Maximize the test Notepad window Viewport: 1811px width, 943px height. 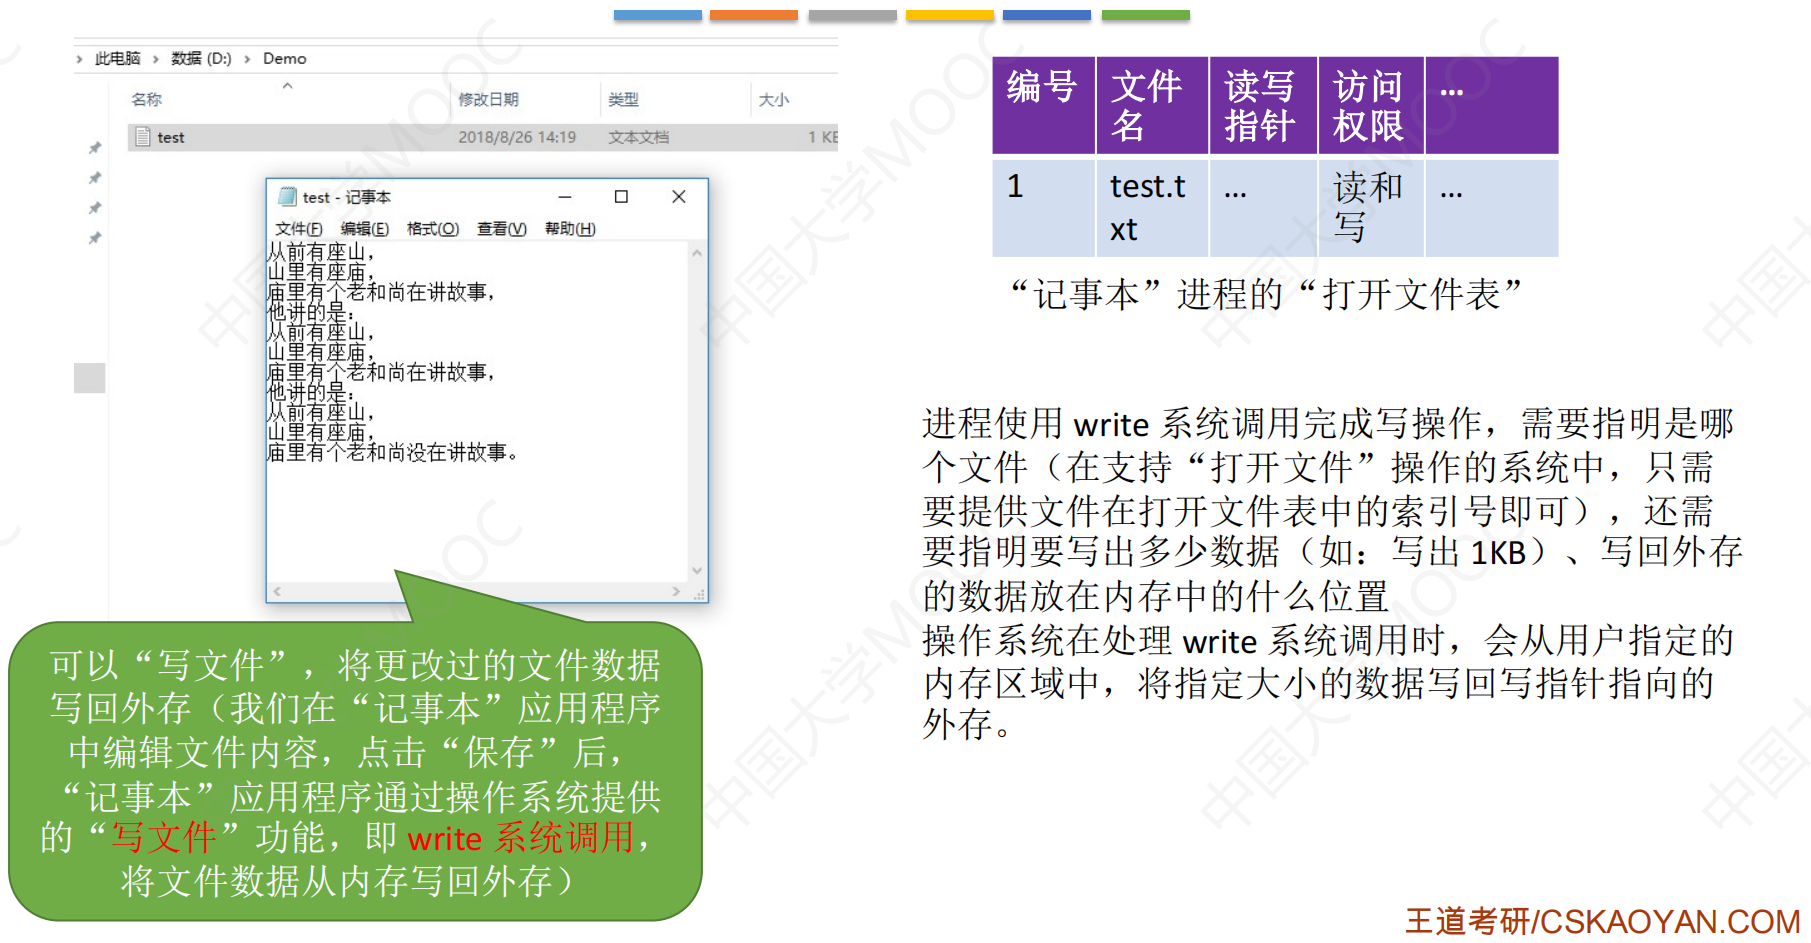coord(621,197)
